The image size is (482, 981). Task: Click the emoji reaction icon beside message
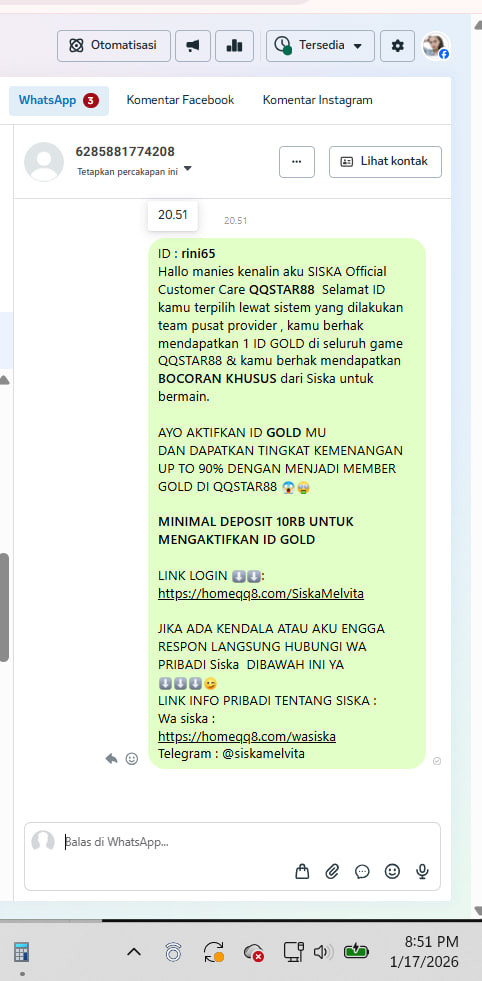pyautogui.click(x=131, y=758)
